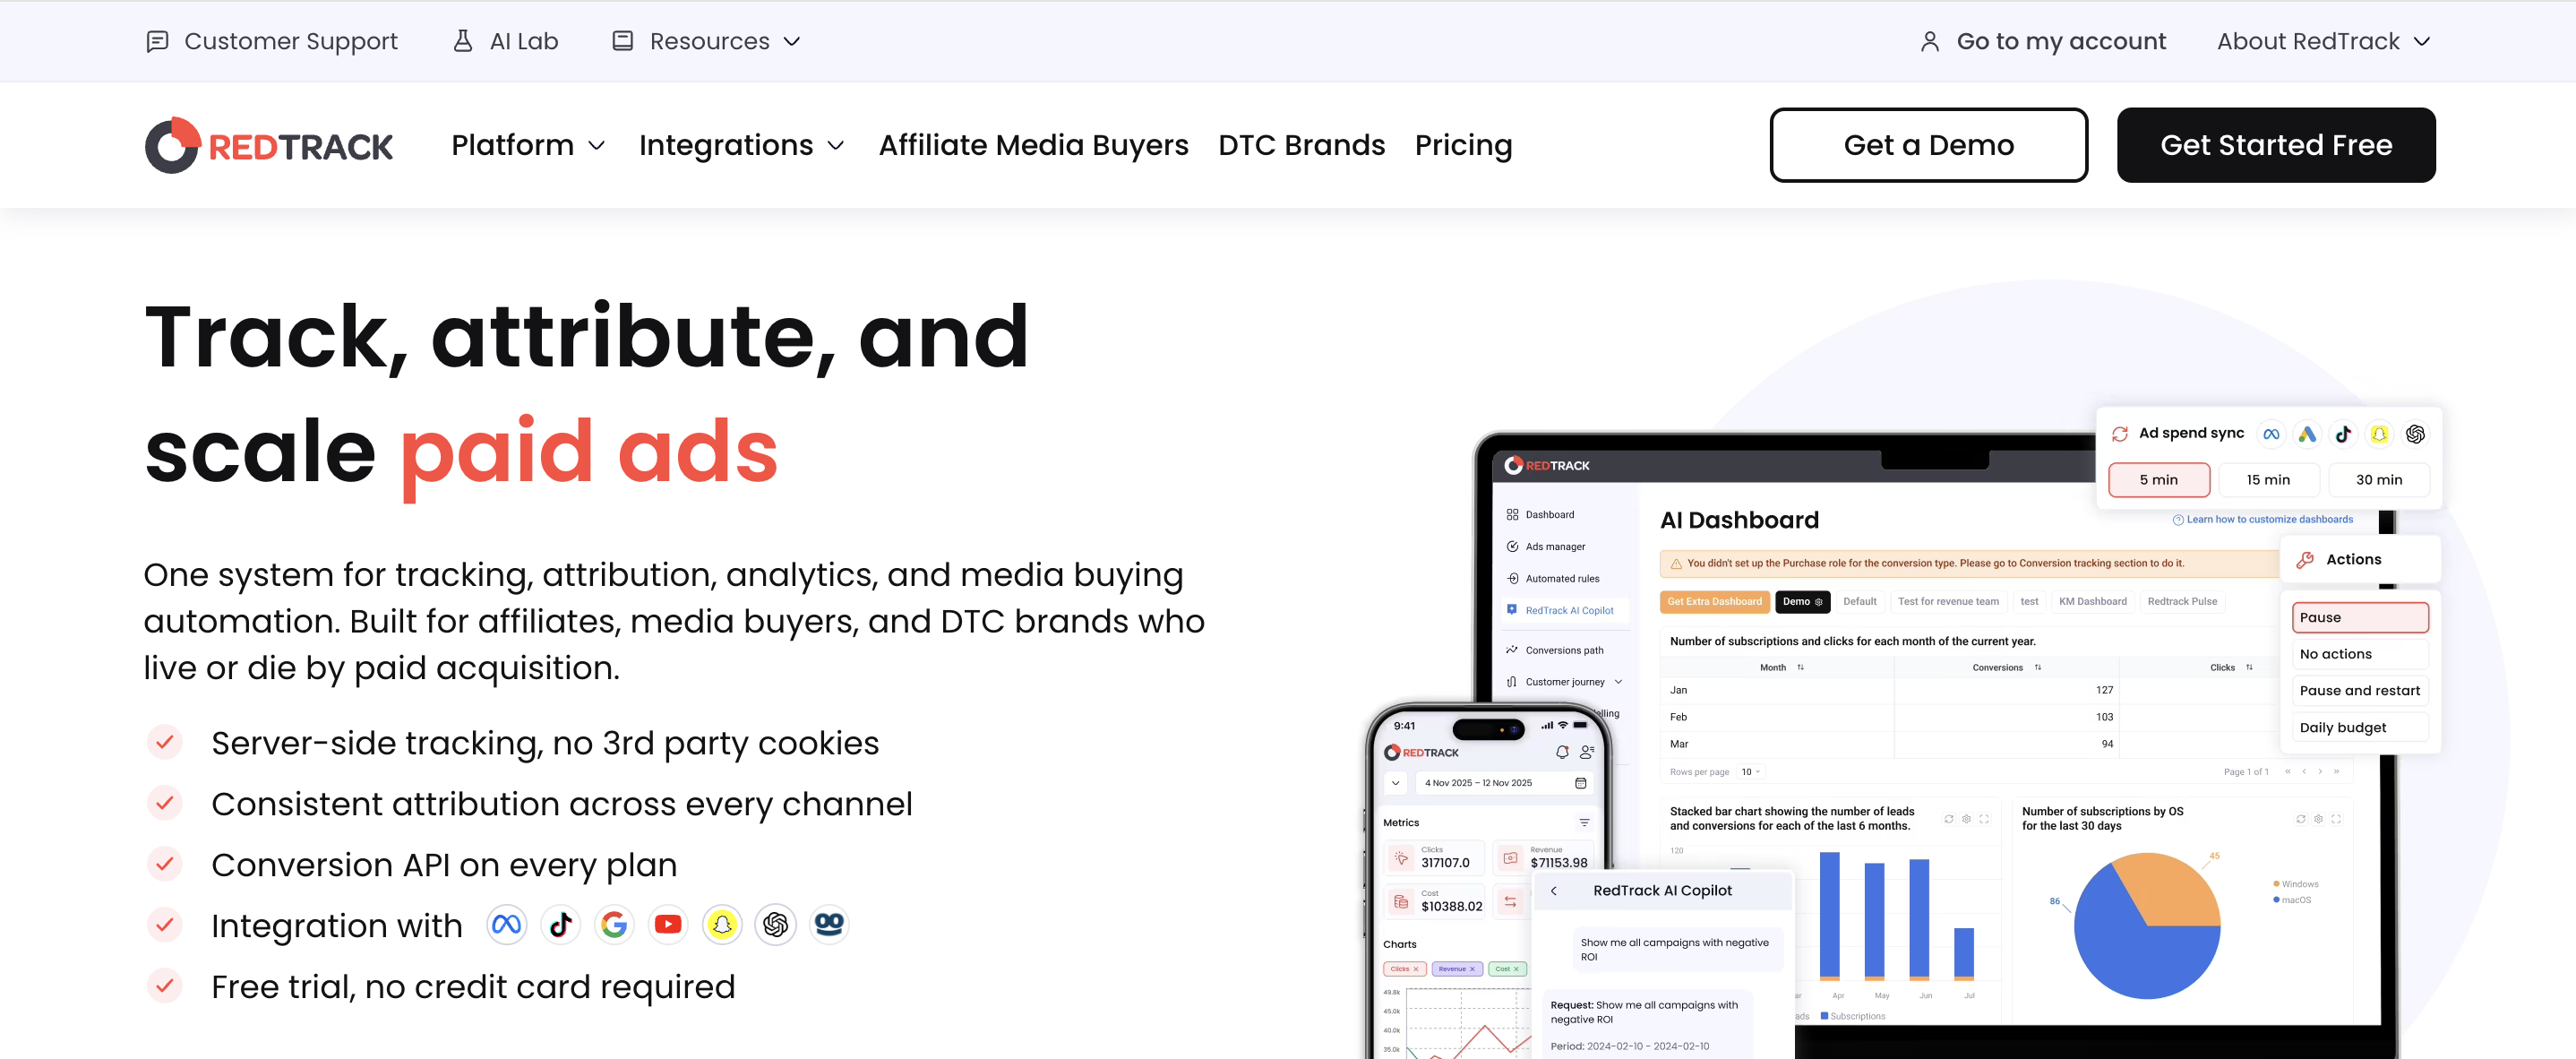Click the notification bell on the phone mockup

pyautogui.click(x=1562, y=752)
